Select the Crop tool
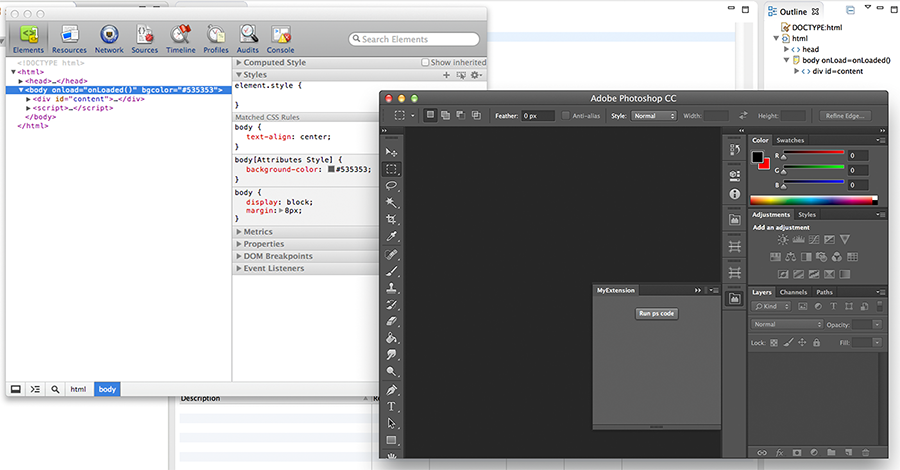 391,219
